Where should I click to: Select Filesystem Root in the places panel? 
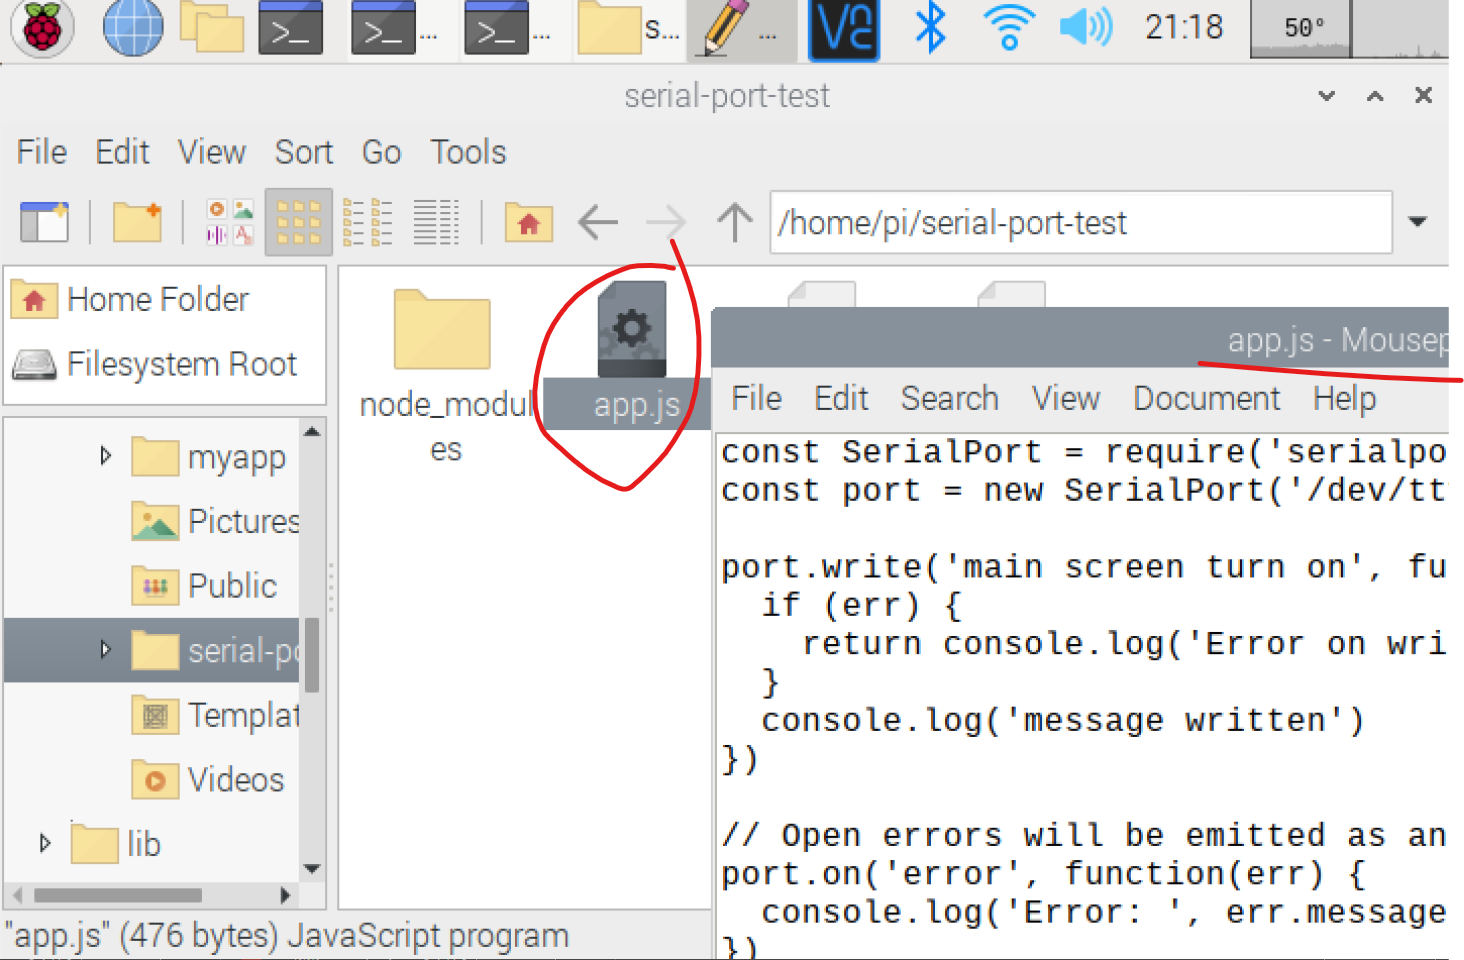coord(181,364)
